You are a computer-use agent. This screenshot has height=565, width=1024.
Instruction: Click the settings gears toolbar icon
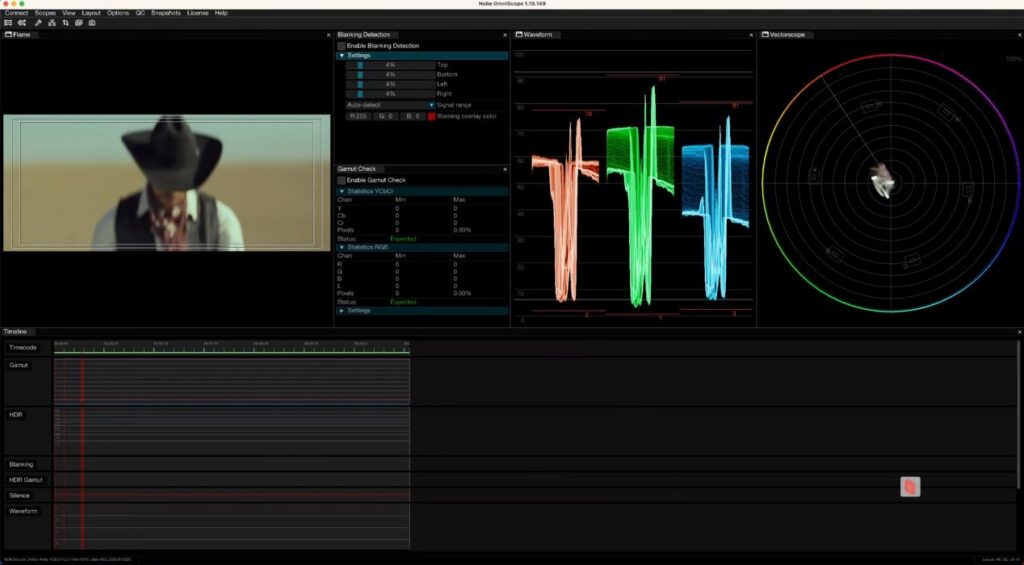tap(22, 23)
